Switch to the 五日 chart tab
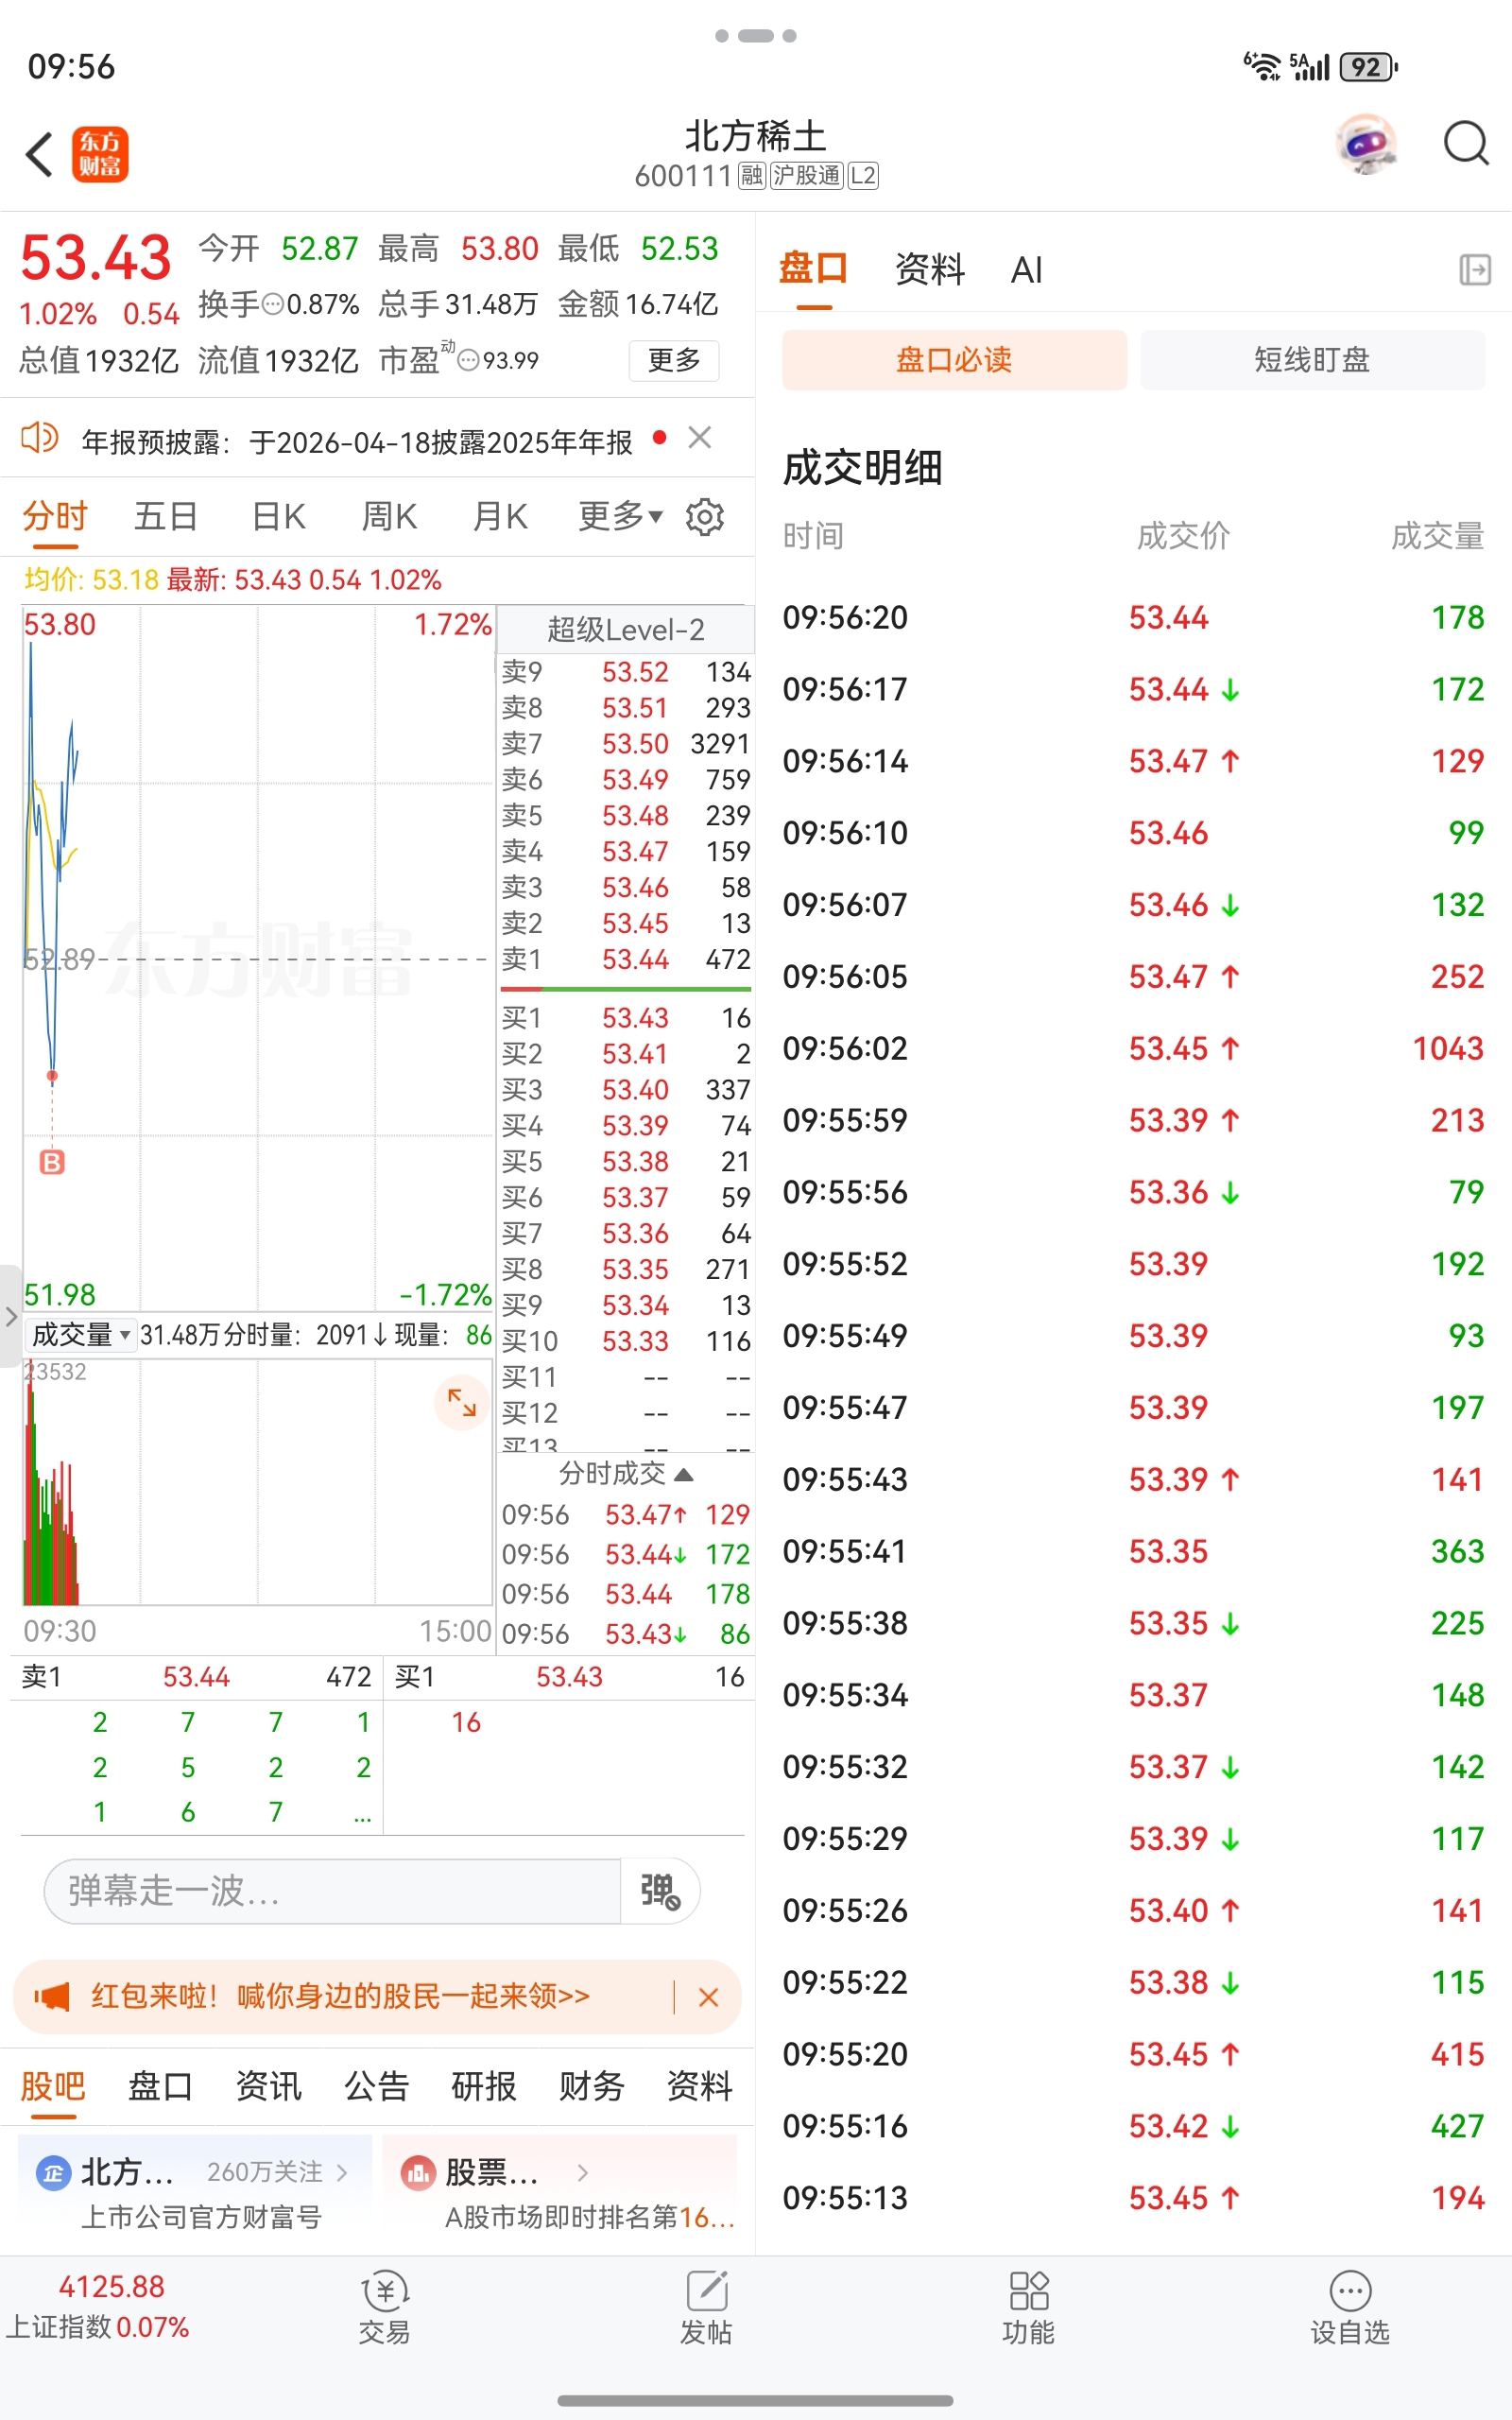The width and height of the screenshot is (1512, 2420). pyautogui.click(x=166, y=516)
